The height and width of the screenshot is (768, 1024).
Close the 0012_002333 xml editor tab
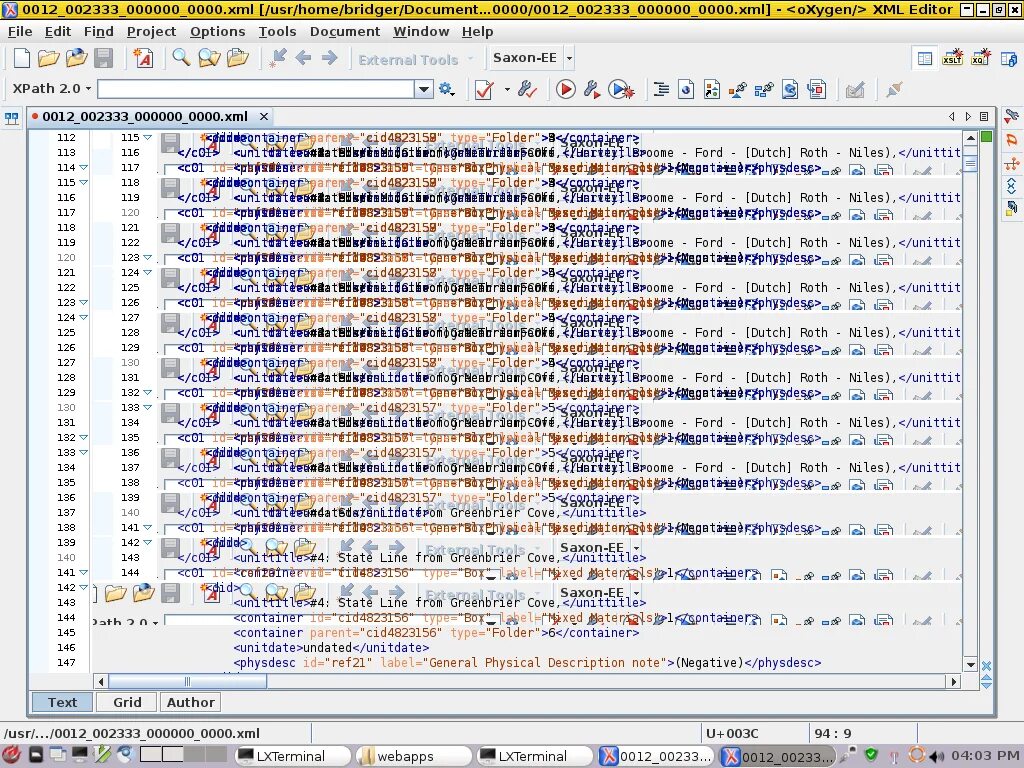[264, 117]
